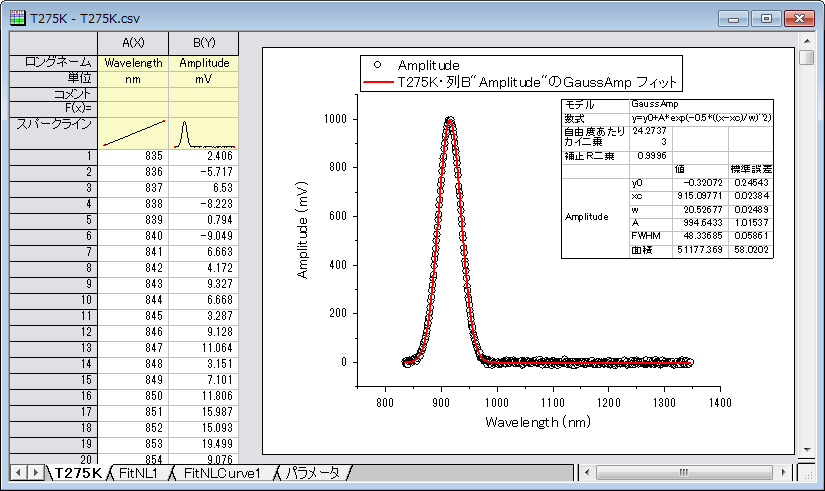The height and width of the screenshot is (491, 825).
Task: Click the open-circle legend symbol
Action: point(377,65)
